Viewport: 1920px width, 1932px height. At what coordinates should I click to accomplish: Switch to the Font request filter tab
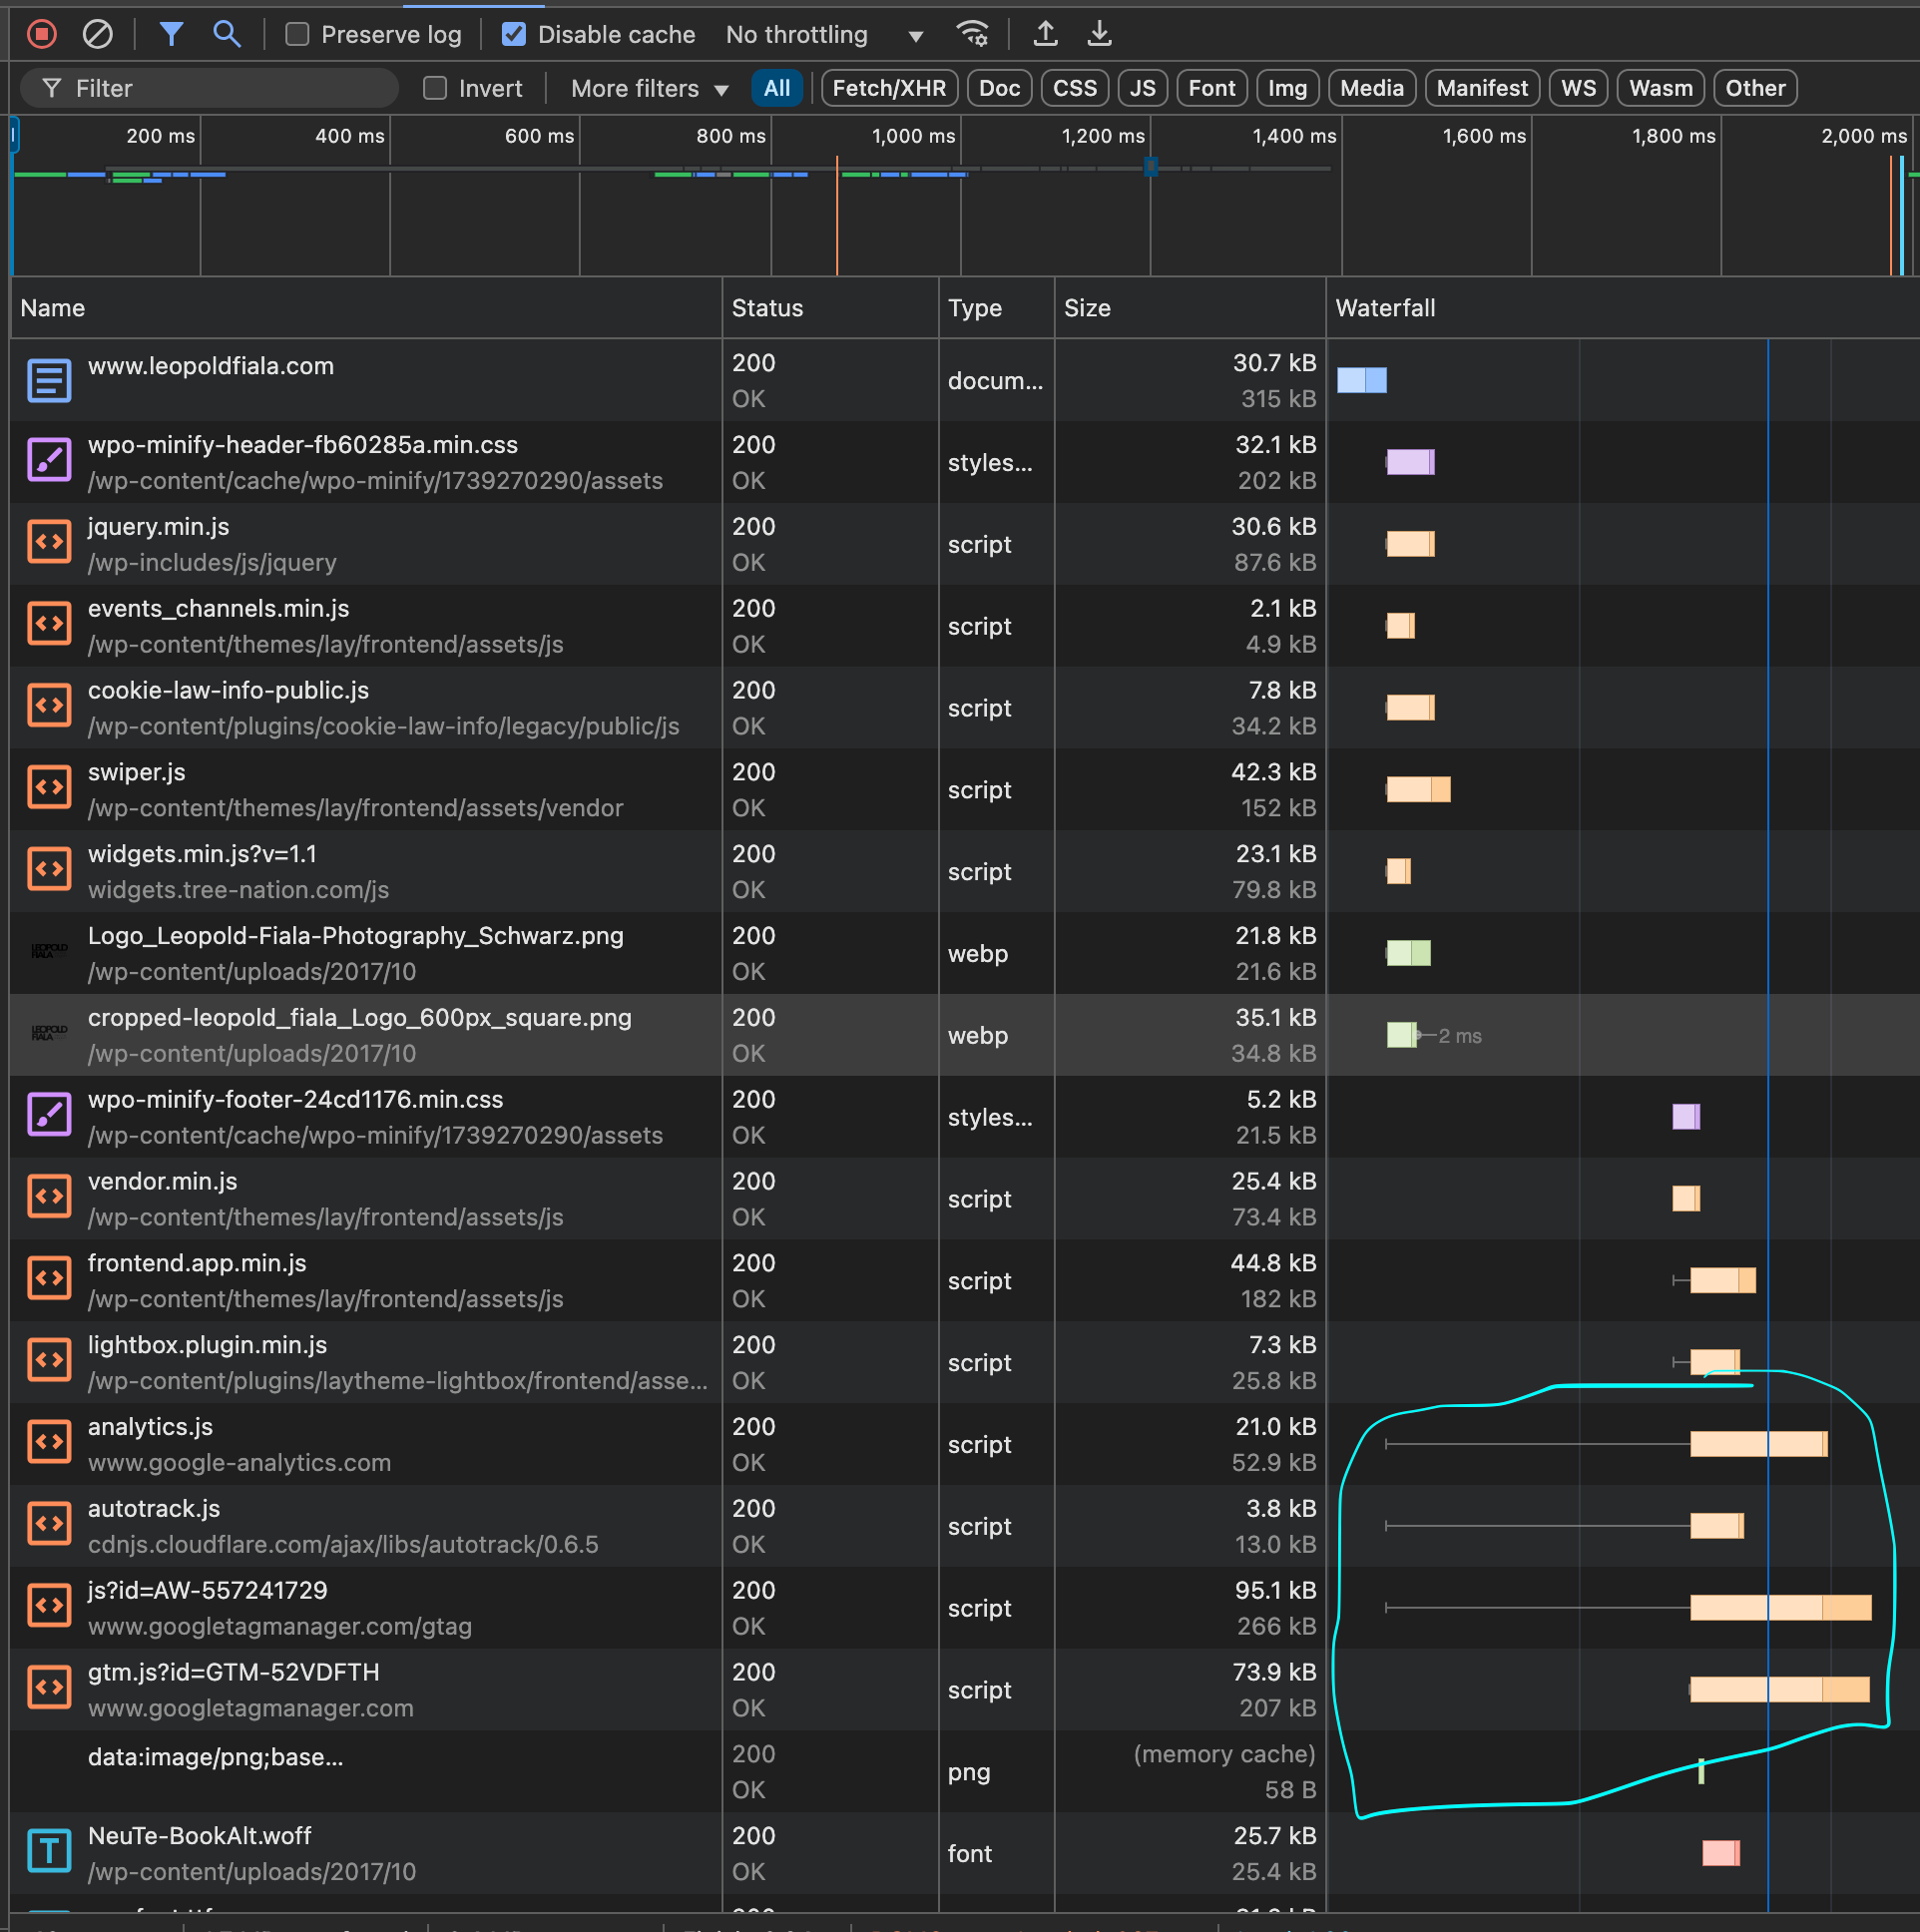[1211, 88]
